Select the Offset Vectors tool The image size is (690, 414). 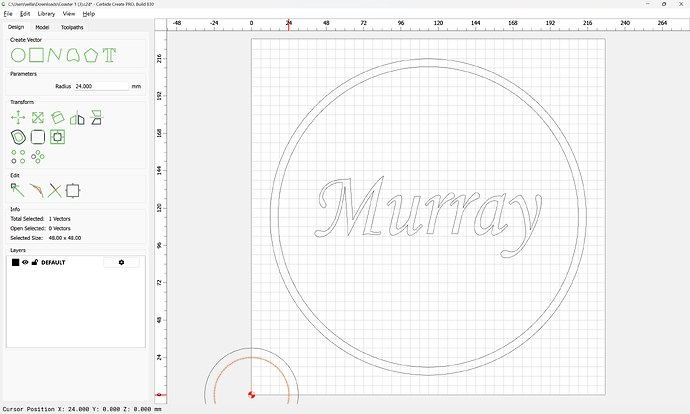pyautogui.click(x=18, y=137)
